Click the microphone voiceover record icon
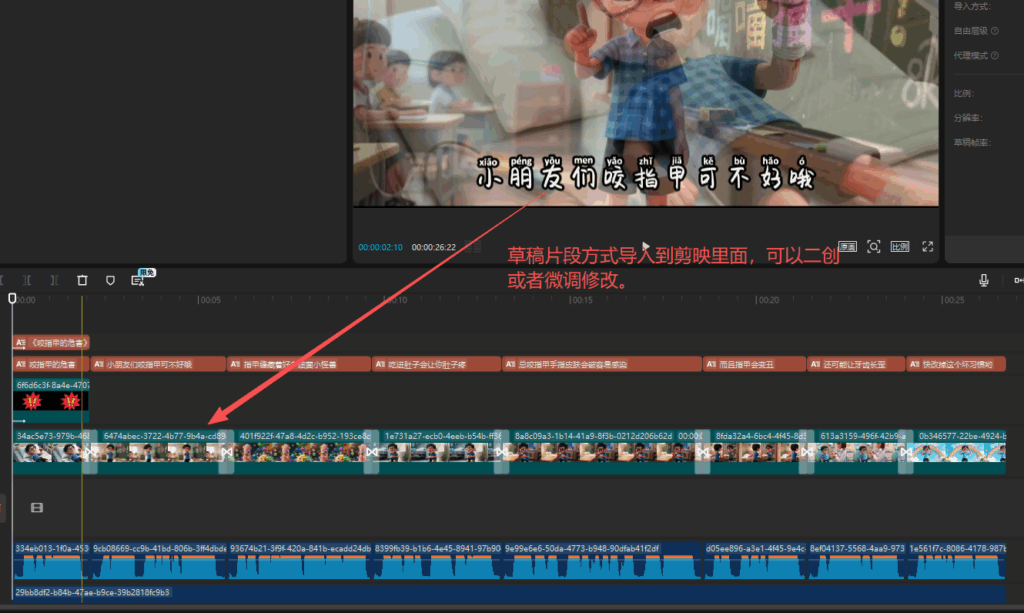The width and height of the screenshot is (1024, 613). (x=984, y=280)
